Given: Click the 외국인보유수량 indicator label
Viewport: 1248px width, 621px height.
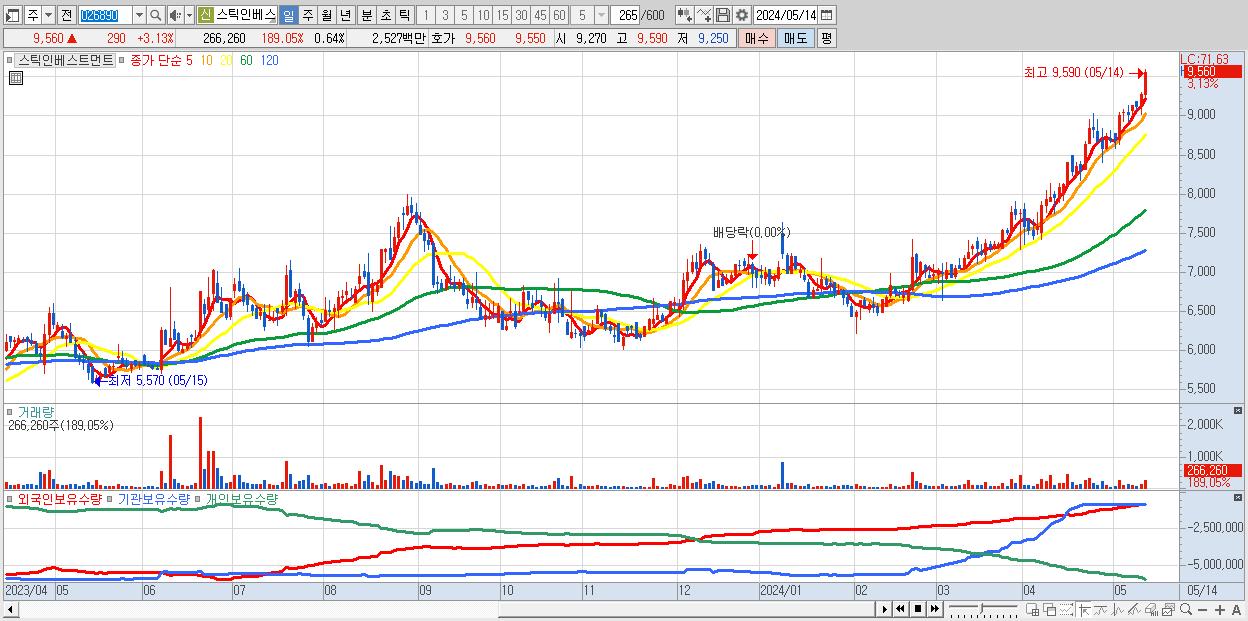Looking at the screenshot, I should coord(60,498).
